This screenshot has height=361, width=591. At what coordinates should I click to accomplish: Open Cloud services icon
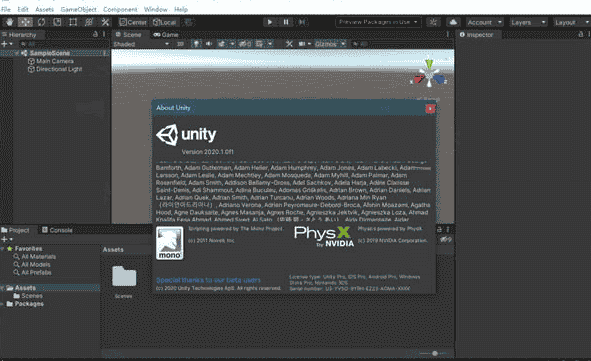tap(453, 22)
